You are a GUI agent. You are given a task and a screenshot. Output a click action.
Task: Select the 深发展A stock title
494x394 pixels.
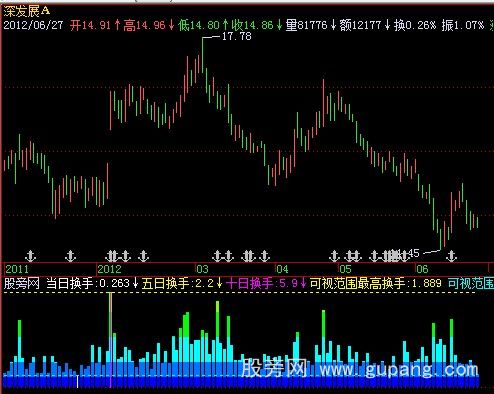point(27,11)
